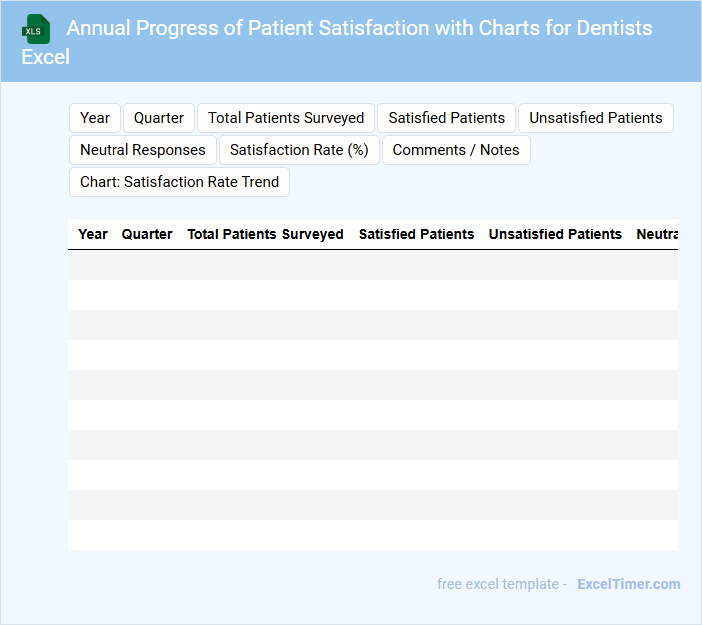
Task: Click the Unsatisfied Patients tag
Action: 595,118
